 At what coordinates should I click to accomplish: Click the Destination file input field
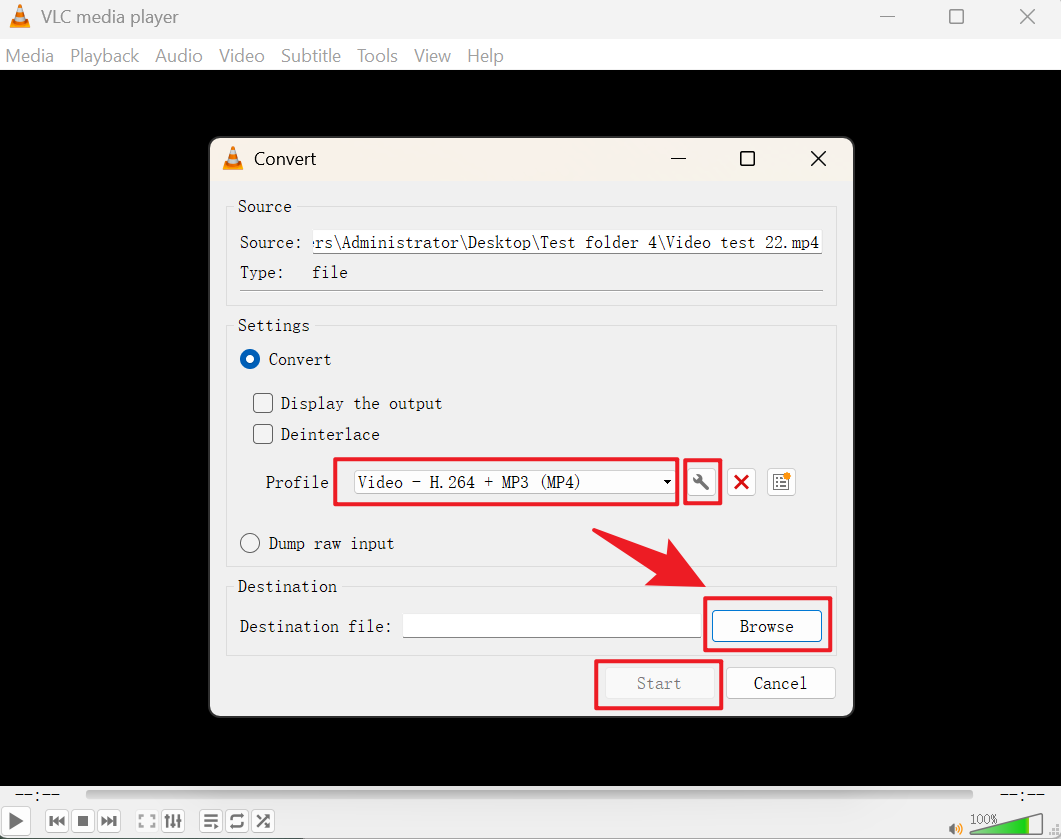(551, 626)
